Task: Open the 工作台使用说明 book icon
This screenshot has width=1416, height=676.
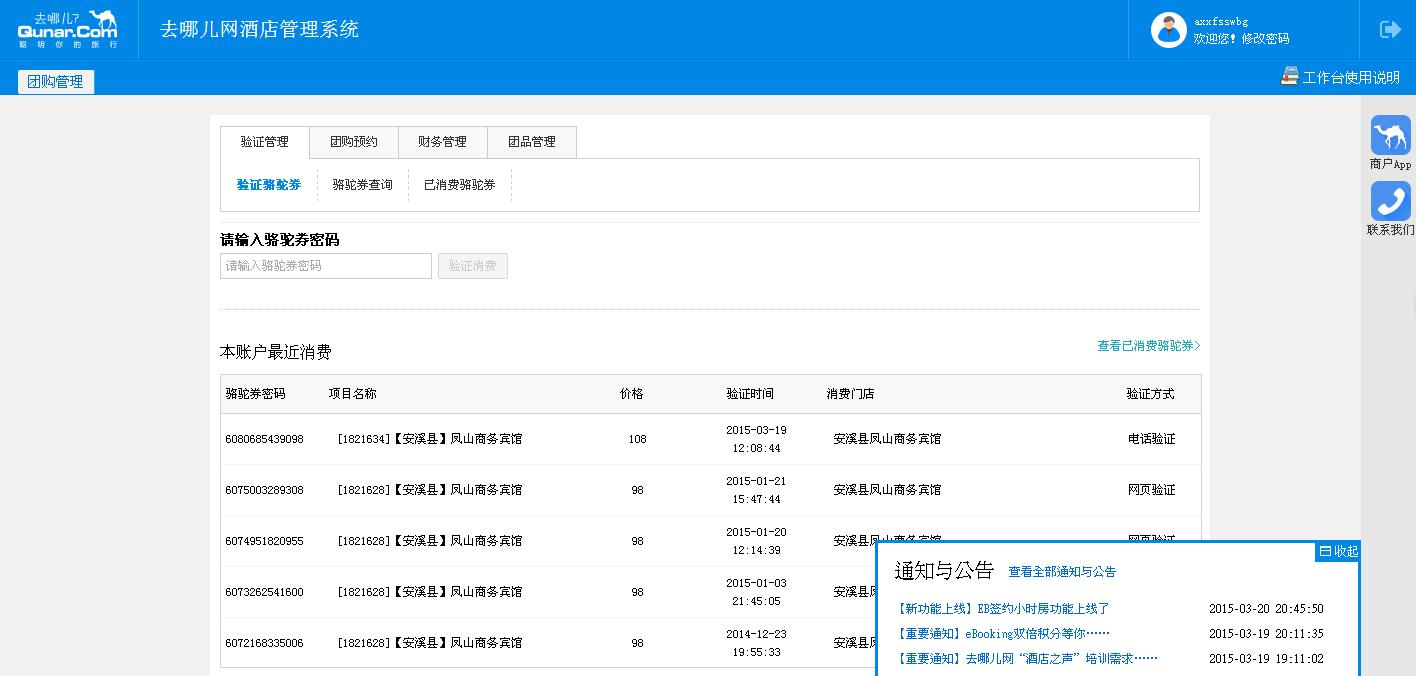Action: [x=1289, y=76]
